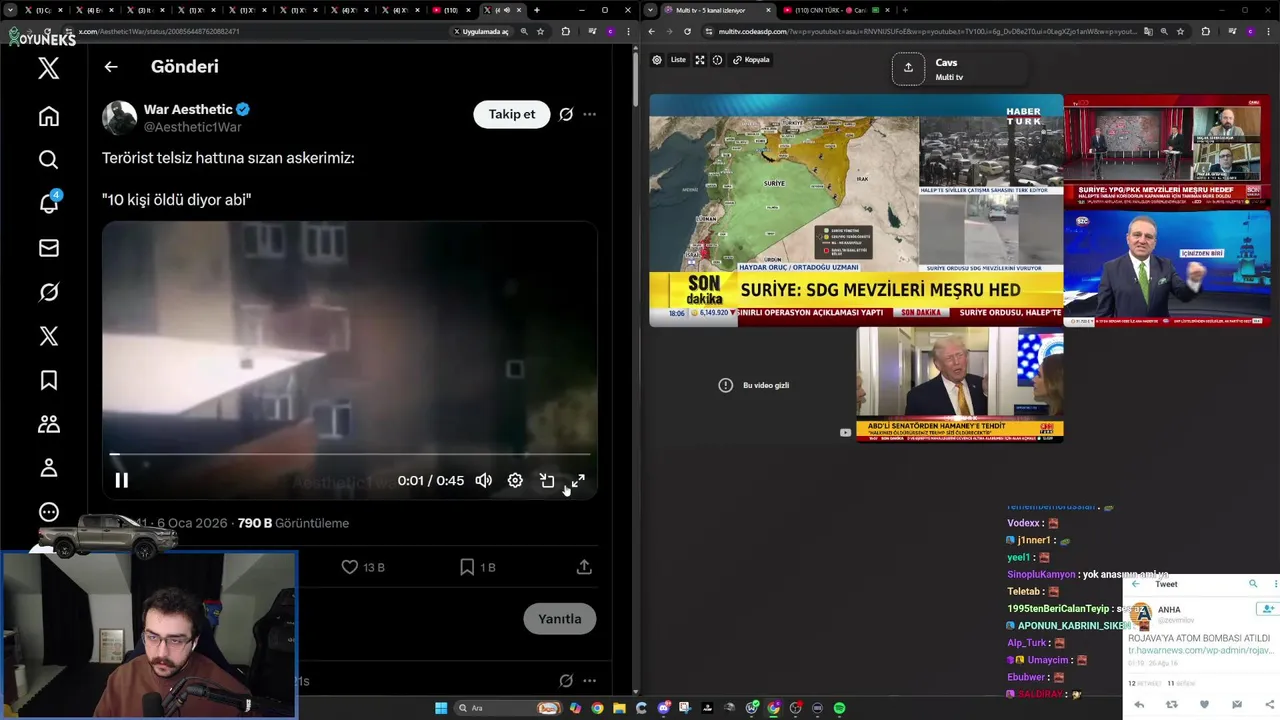Screen dimensions: 1280x720
Task: Open Grok icon in X sidebar
Action: [49, 292]
